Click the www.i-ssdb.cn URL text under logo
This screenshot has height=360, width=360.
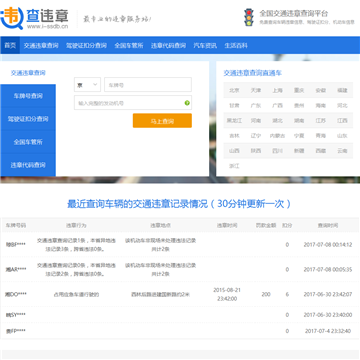tap(48, 27)
